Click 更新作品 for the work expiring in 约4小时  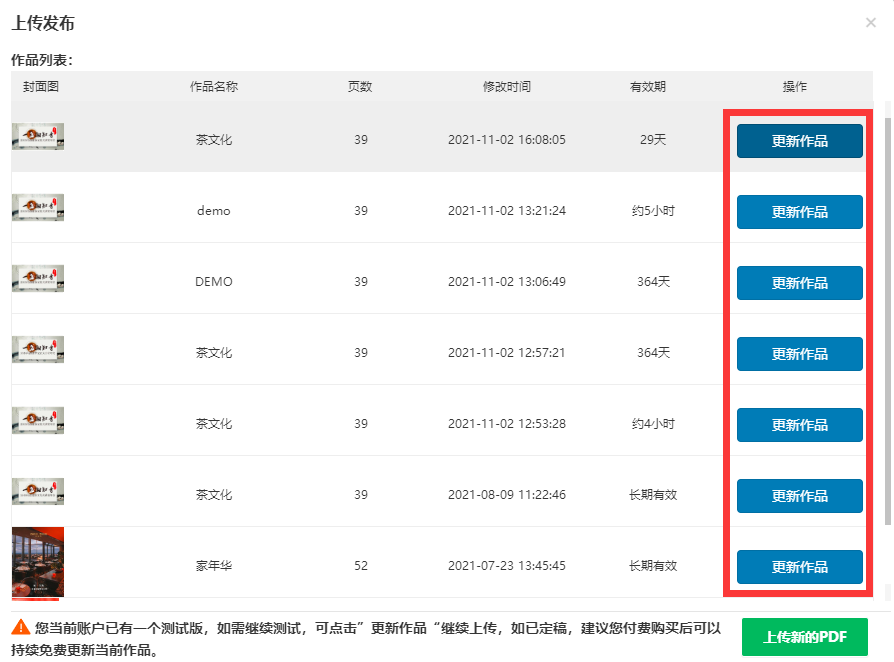click(799, 425)
